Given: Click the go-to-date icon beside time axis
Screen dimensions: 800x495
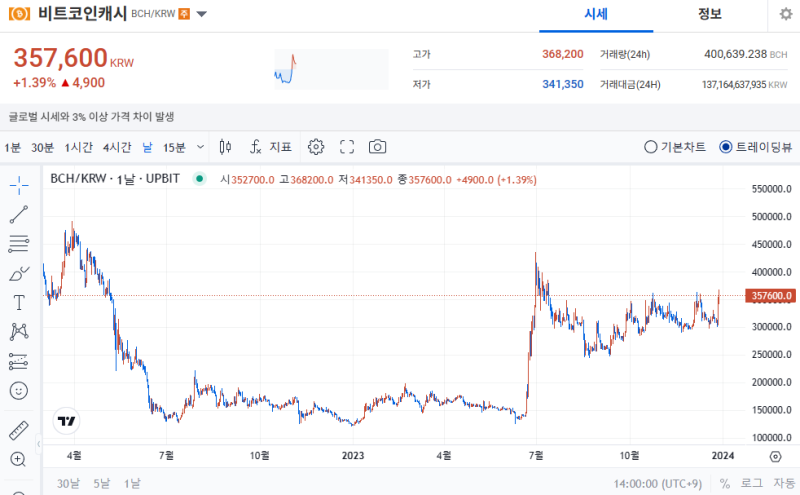Looking at the screenshot, I should click(x=776, y=456).
